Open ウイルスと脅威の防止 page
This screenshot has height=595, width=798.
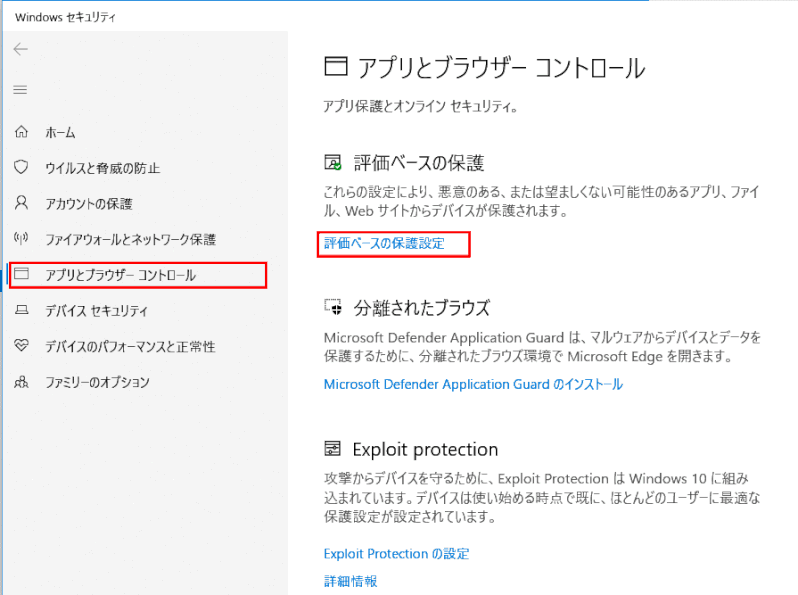pos(103,168)
